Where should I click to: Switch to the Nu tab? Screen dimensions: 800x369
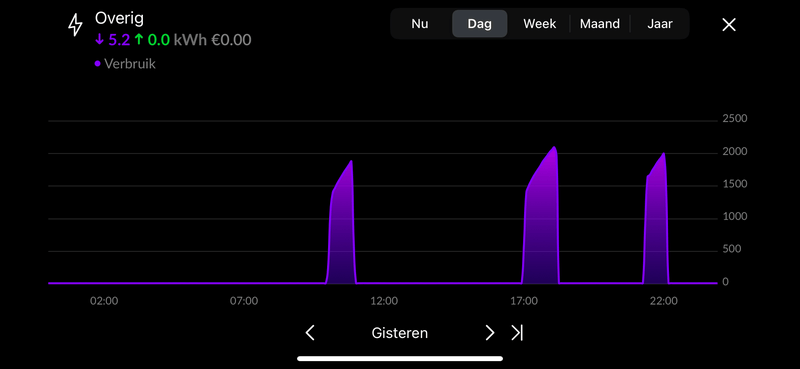click(420, 23)
